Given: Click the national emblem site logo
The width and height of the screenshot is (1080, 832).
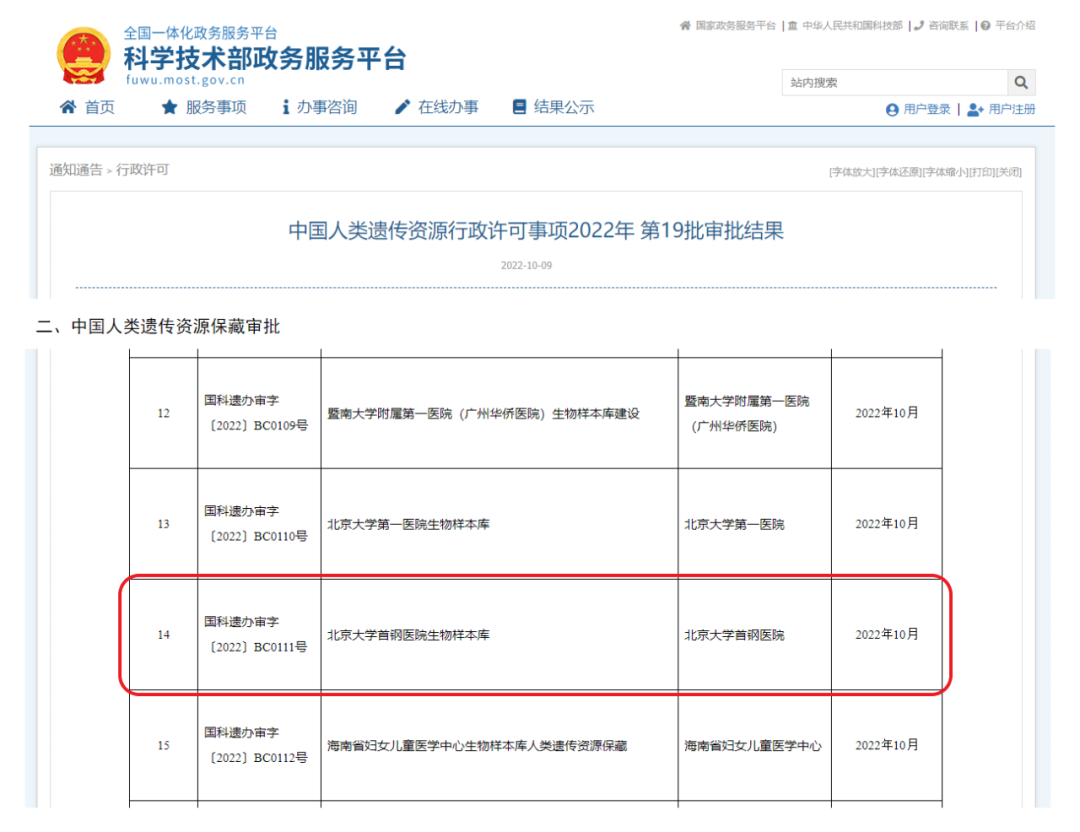Looking at the screenshot, I should pos(82,55).
